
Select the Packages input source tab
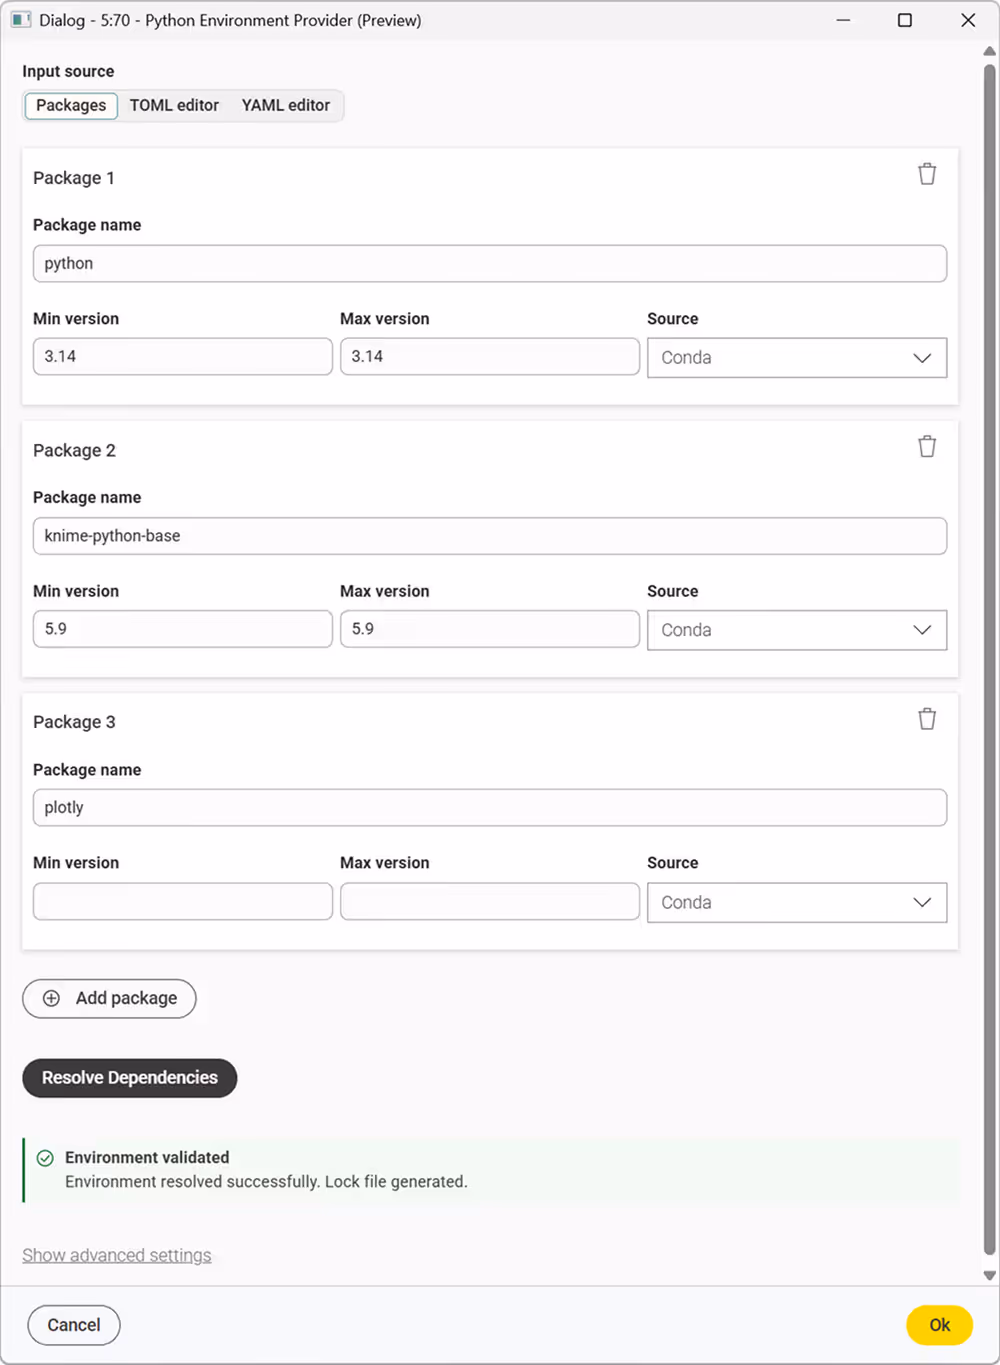point(71,105)
